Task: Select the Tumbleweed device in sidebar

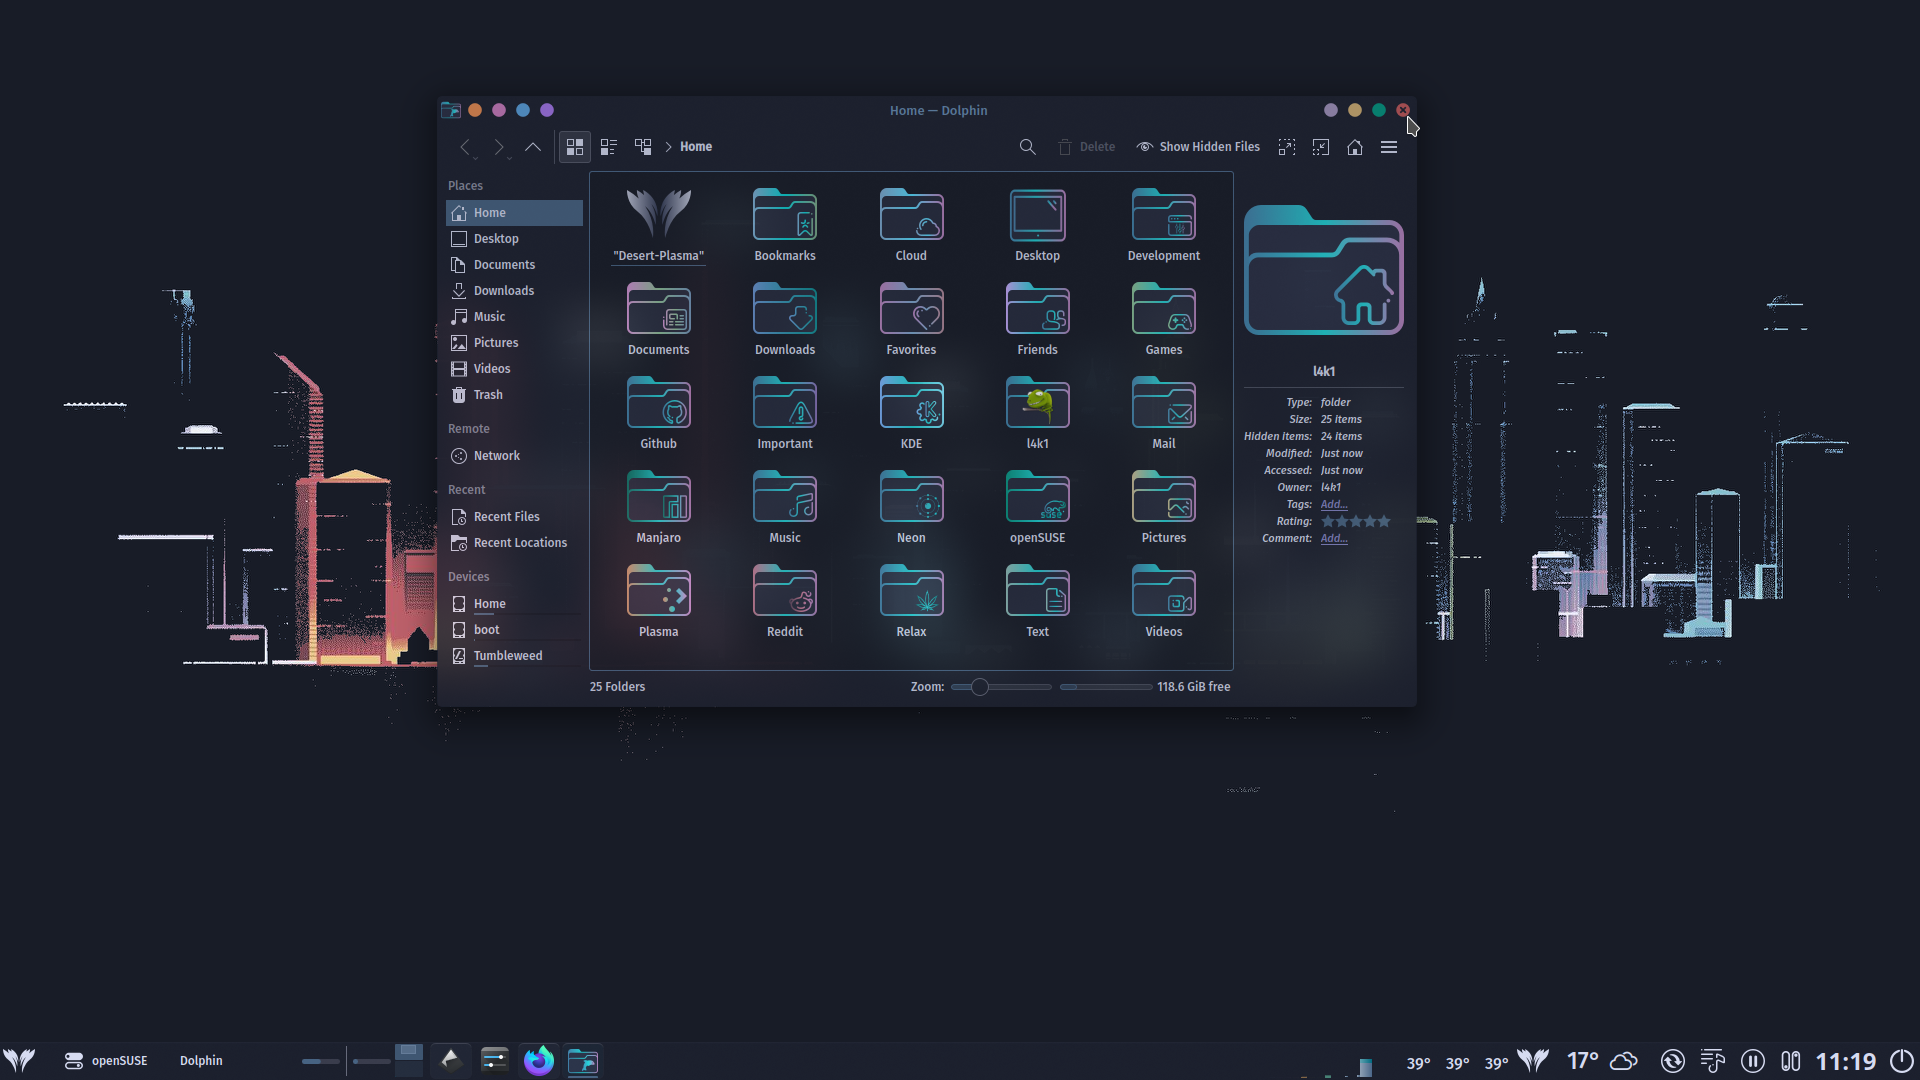Action: tap(514, 656)
